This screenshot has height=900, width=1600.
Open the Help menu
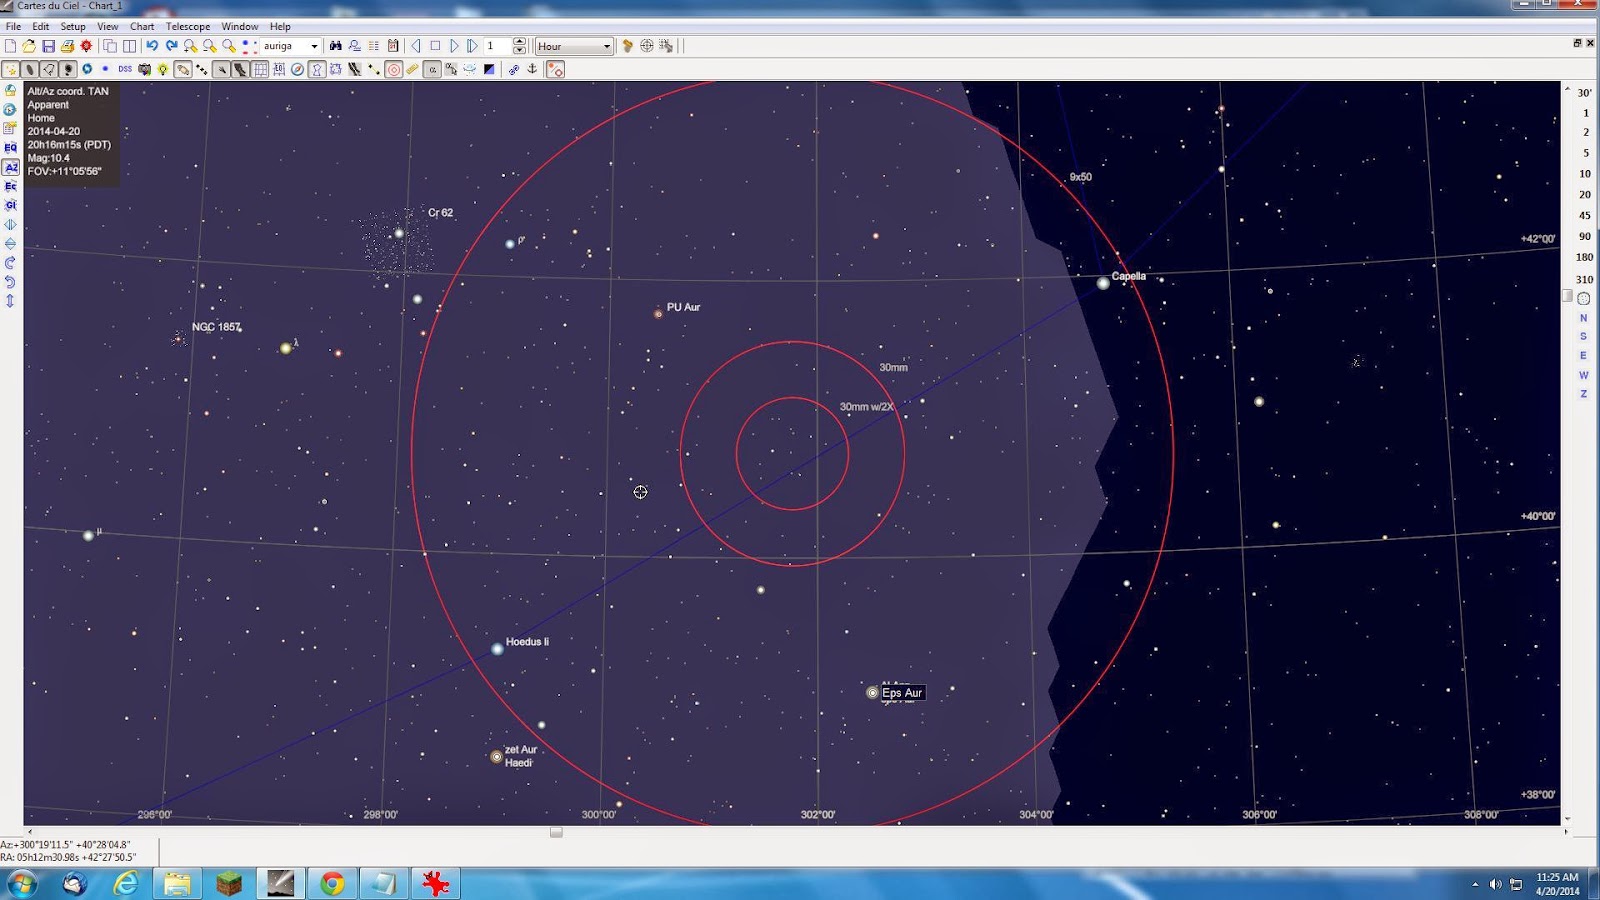[280, 26]
